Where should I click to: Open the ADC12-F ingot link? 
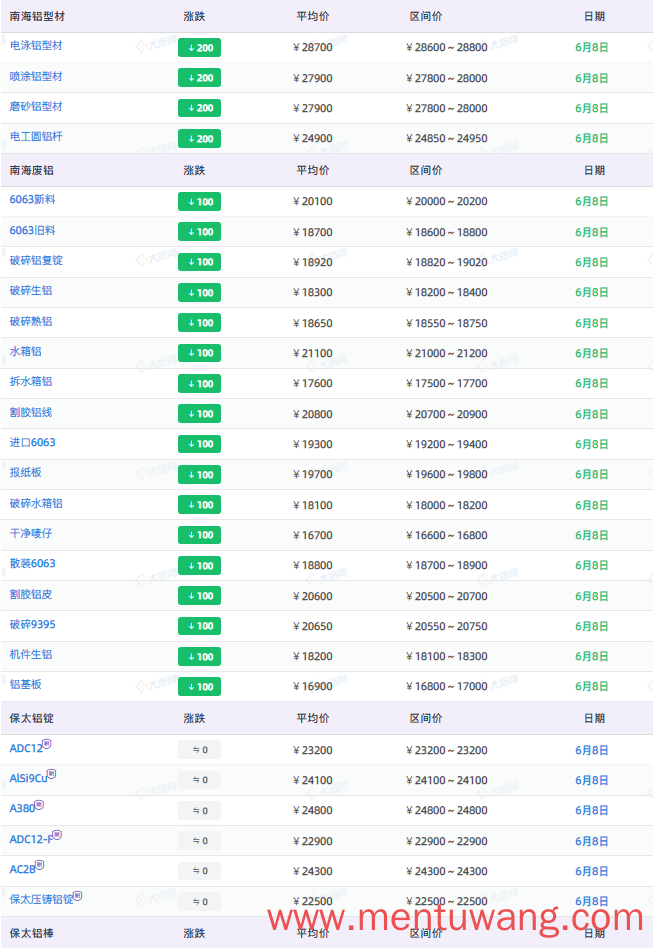pyautogui.click(x=31, y=840)
